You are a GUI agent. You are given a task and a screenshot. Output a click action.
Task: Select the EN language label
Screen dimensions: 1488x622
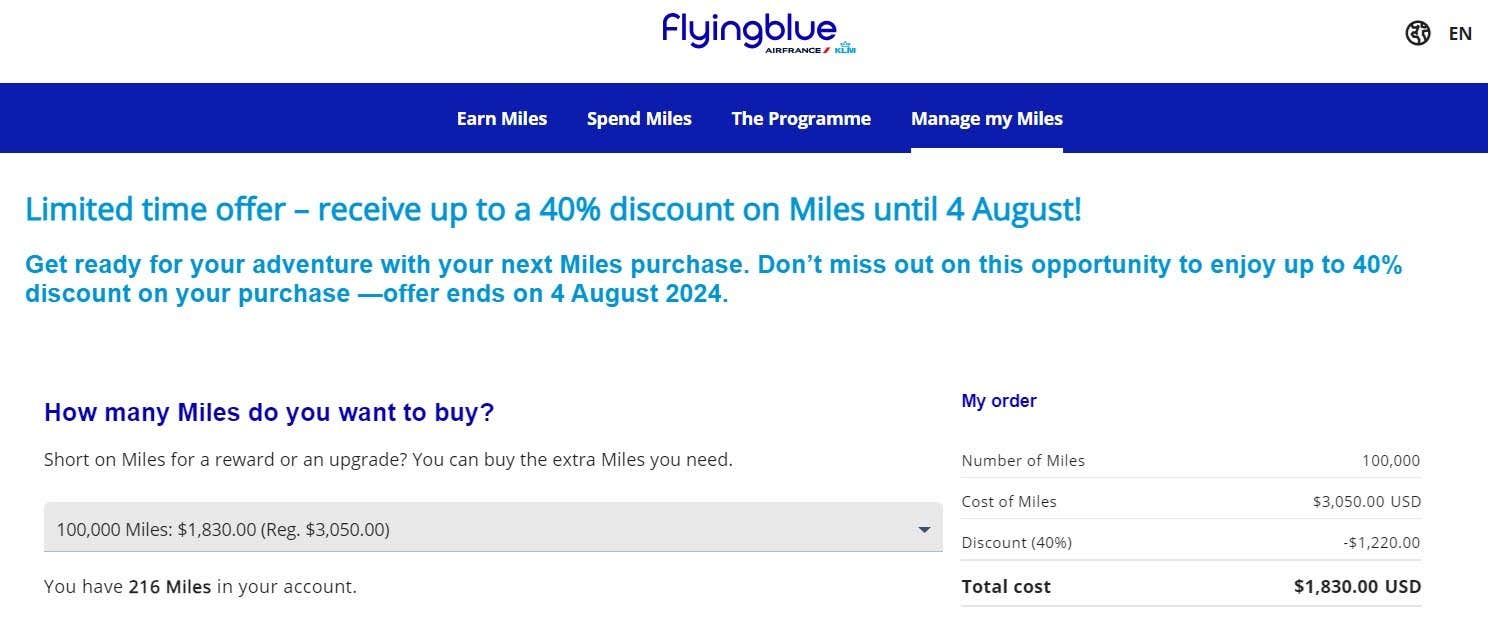pyautogui.click(x=1460, y=33)
